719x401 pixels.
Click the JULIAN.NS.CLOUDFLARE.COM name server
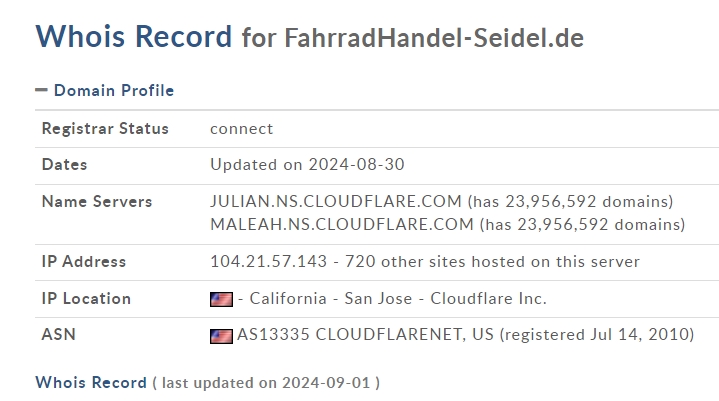[336, 201]
